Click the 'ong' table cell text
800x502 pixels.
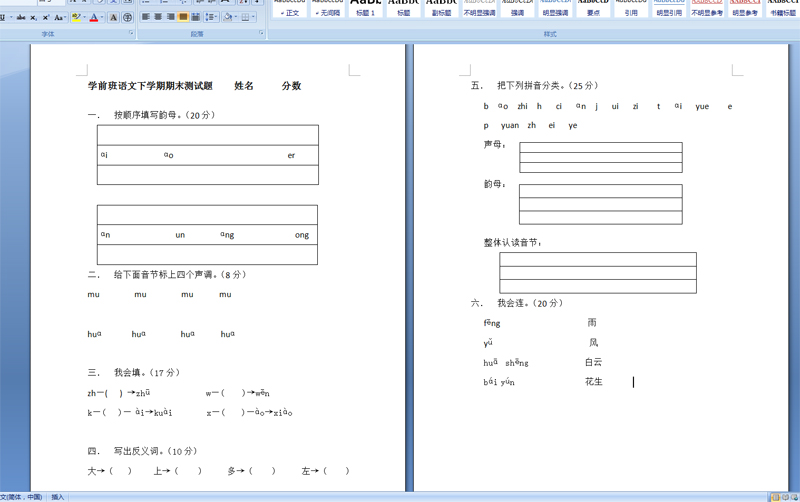[x=302, y=235]
